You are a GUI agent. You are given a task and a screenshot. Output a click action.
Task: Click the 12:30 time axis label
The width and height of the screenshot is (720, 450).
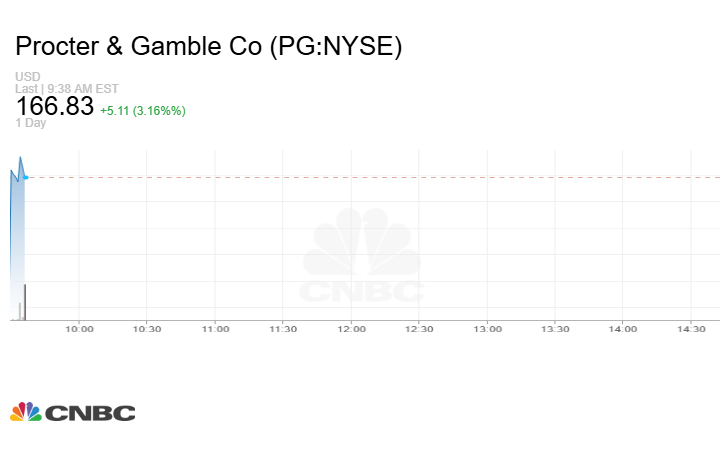pos(419,329)
